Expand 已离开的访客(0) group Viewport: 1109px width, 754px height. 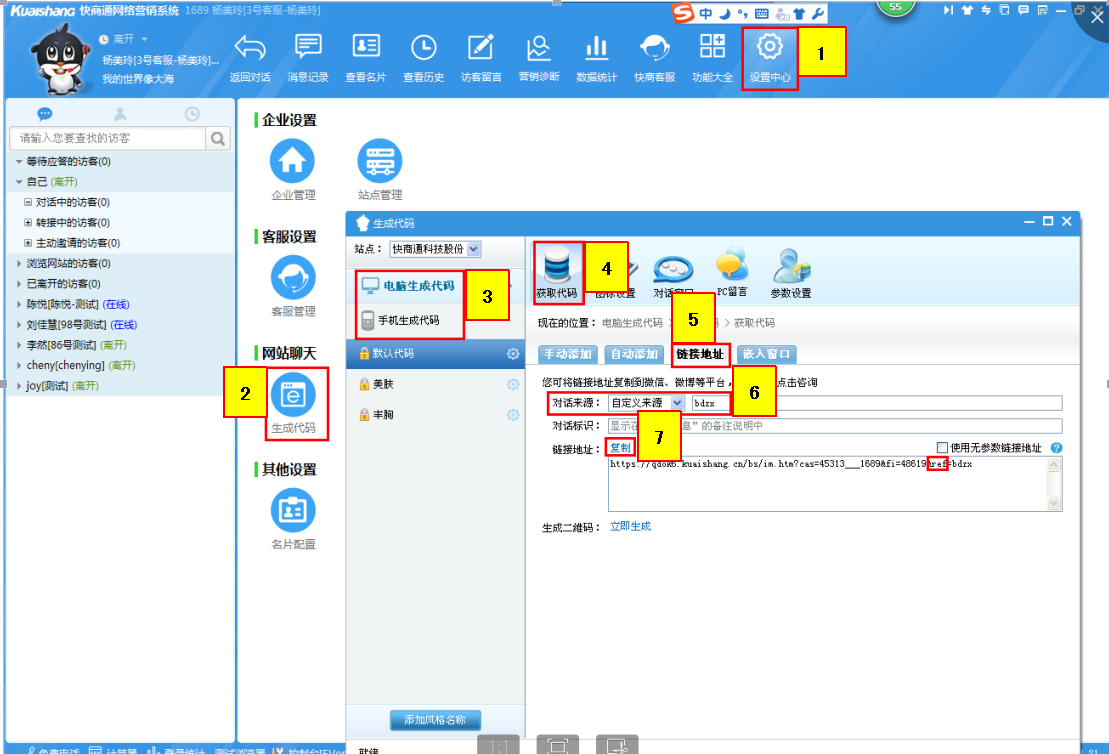pos(19,284)
